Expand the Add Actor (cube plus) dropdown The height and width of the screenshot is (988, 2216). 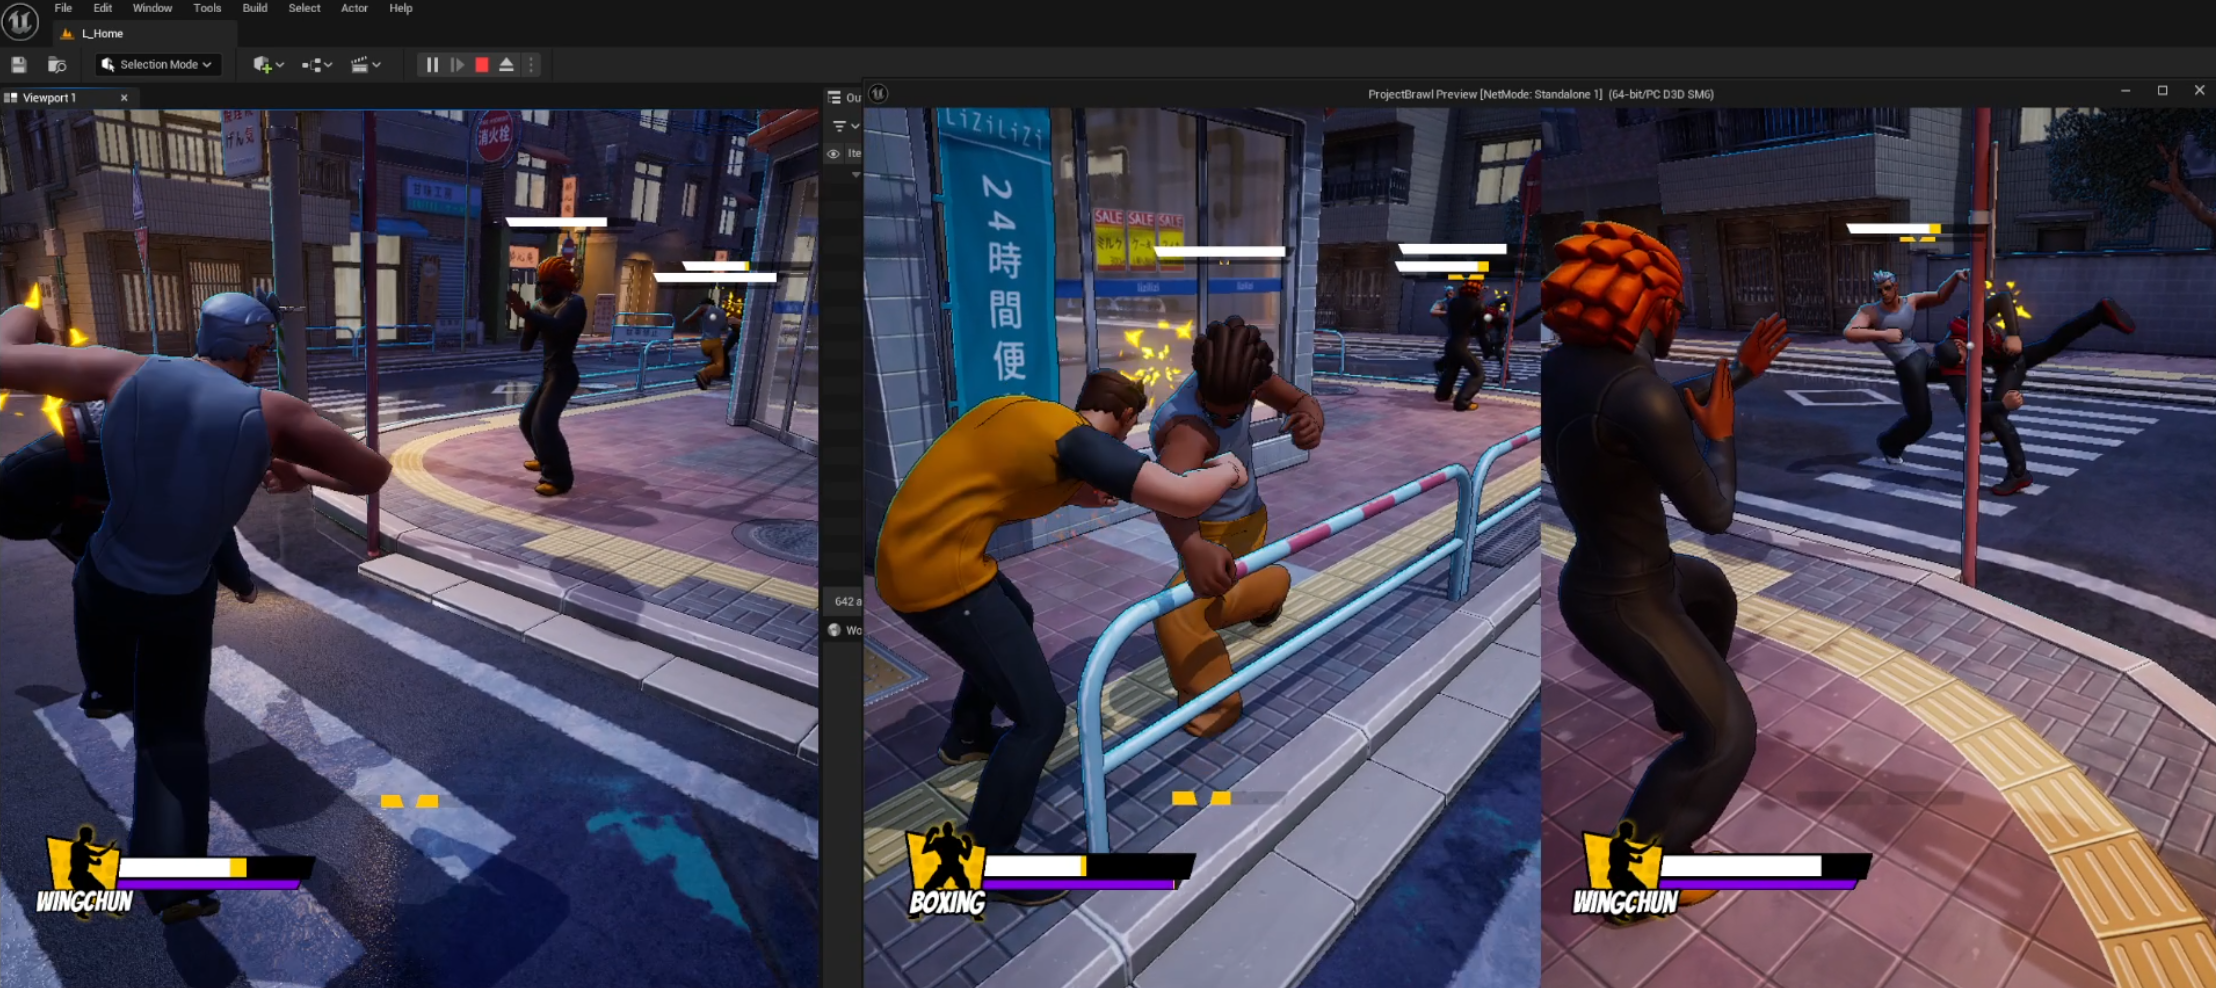[x=268, y=65]
